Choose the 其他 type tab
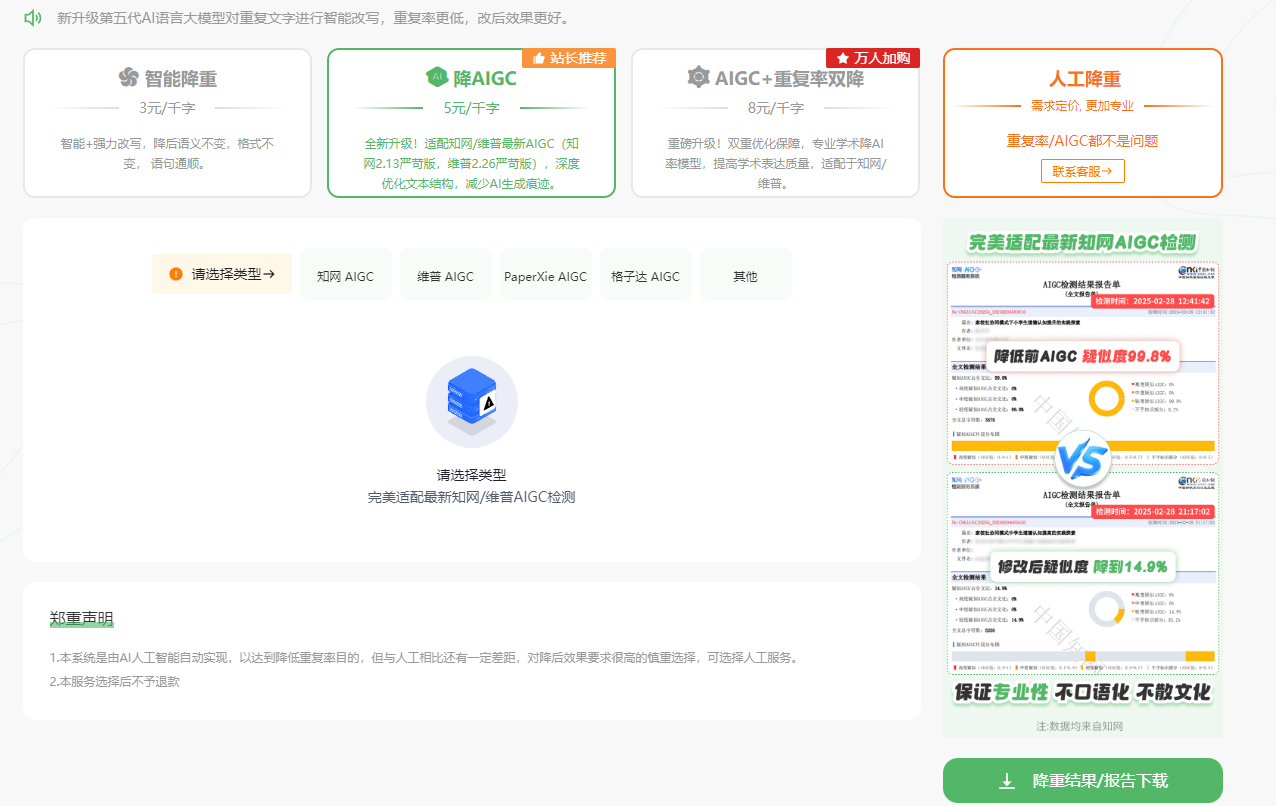 (745, 274)
